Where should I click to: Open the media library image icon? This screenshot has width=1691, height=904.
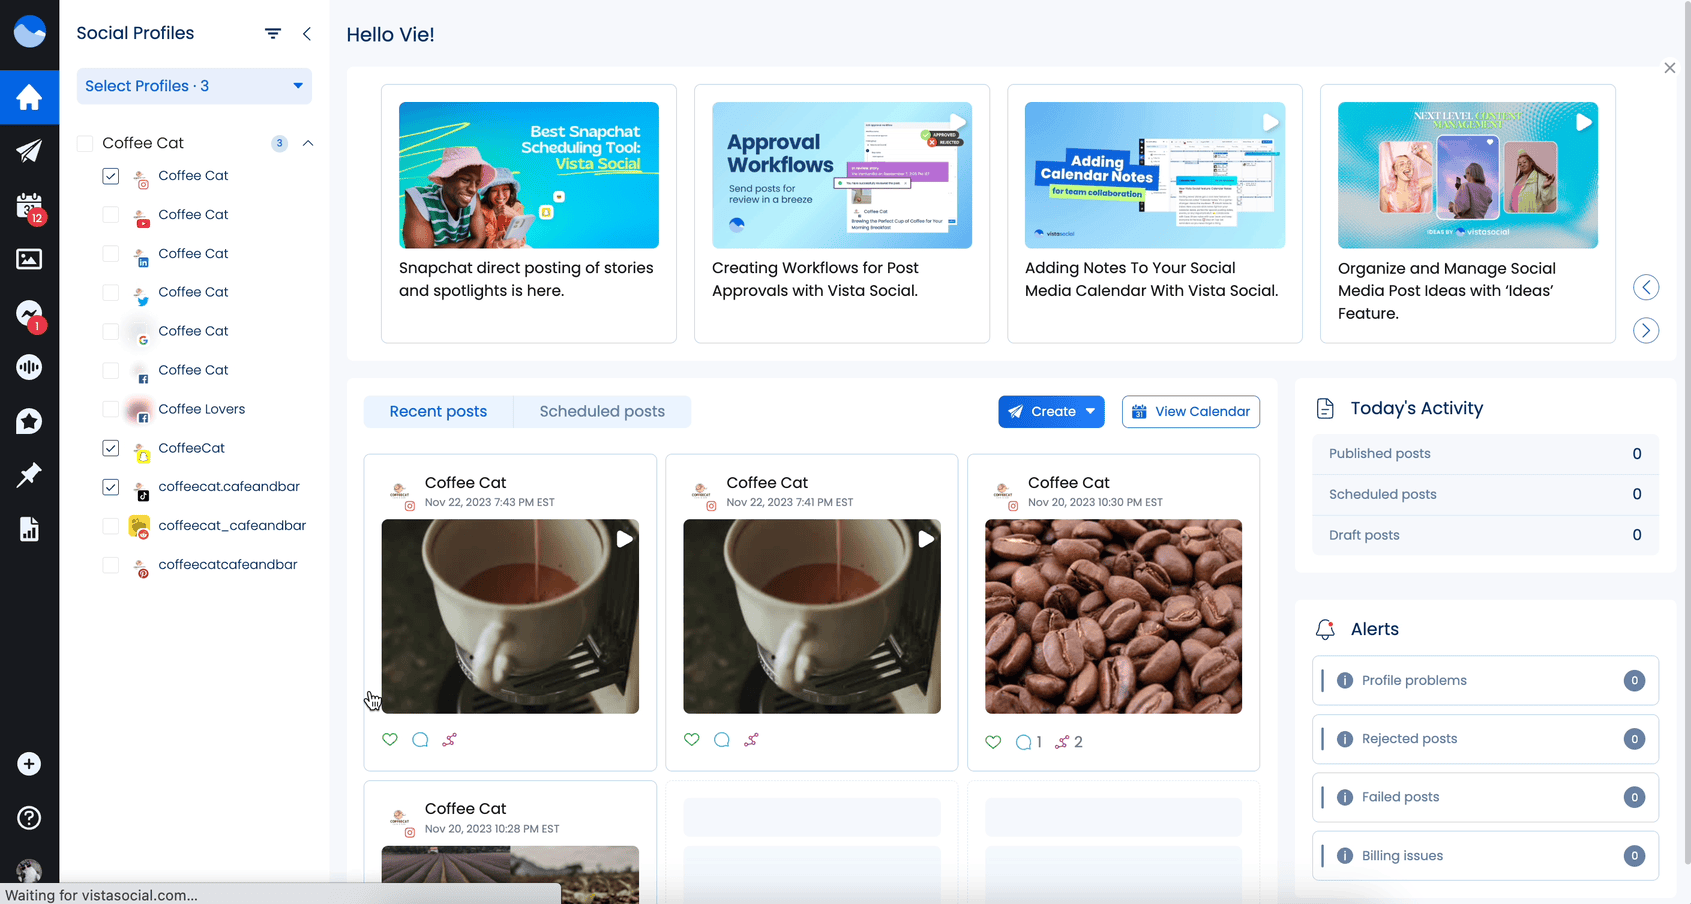(29, 259)
